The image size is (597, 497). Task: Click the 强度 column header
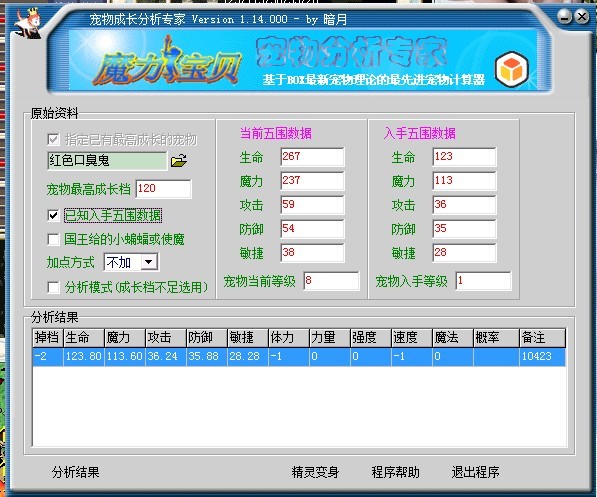pyautogui.click(x=371, y=337)
